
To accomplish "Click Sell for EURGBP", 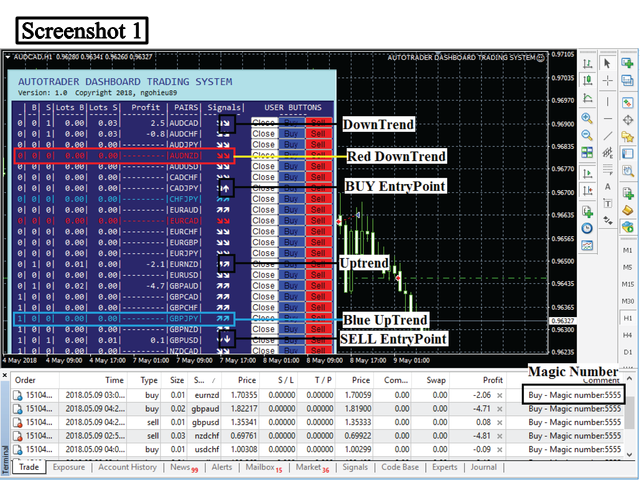I will [x=318, y=242].
